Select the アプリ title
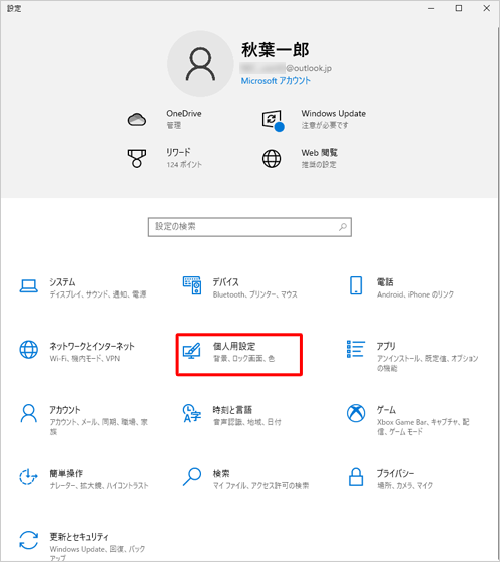 click(386, 346)
